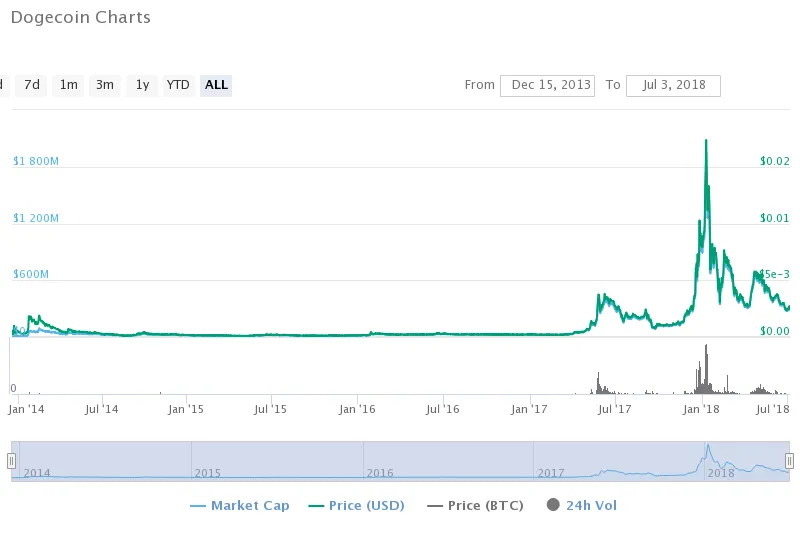This screenshot has height=550, width=800.
Task: Click the Jan '15 axis label
Action: (186, 409)
